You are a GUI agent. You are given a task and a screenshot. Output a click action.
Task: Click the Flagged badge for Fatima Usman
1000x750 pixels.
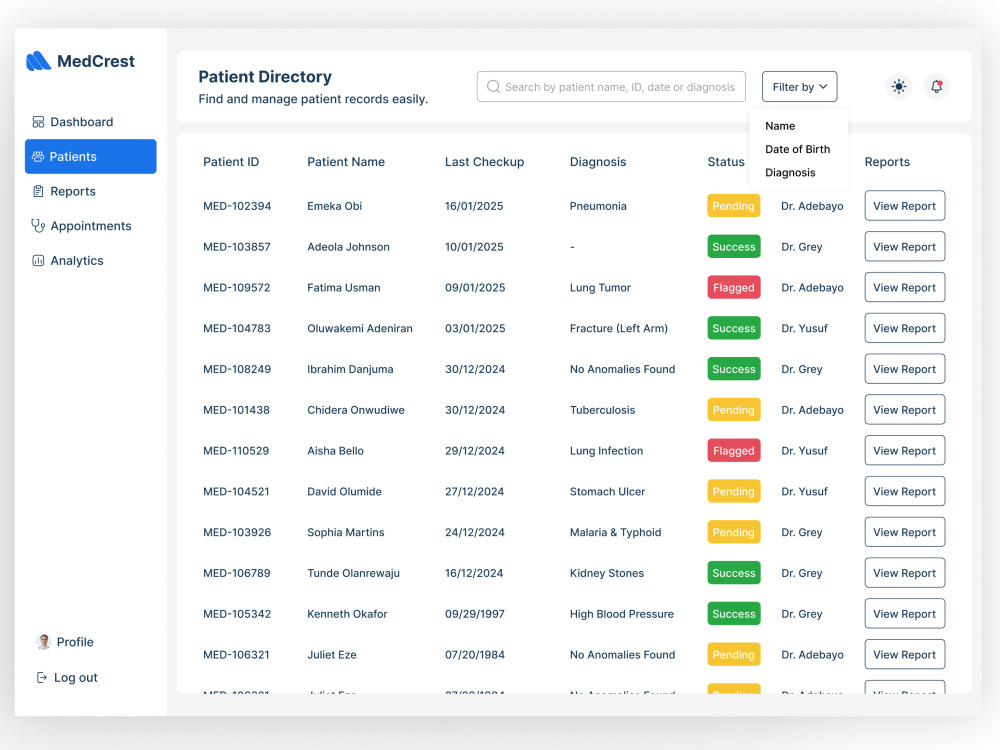click(x=733, y=288)
